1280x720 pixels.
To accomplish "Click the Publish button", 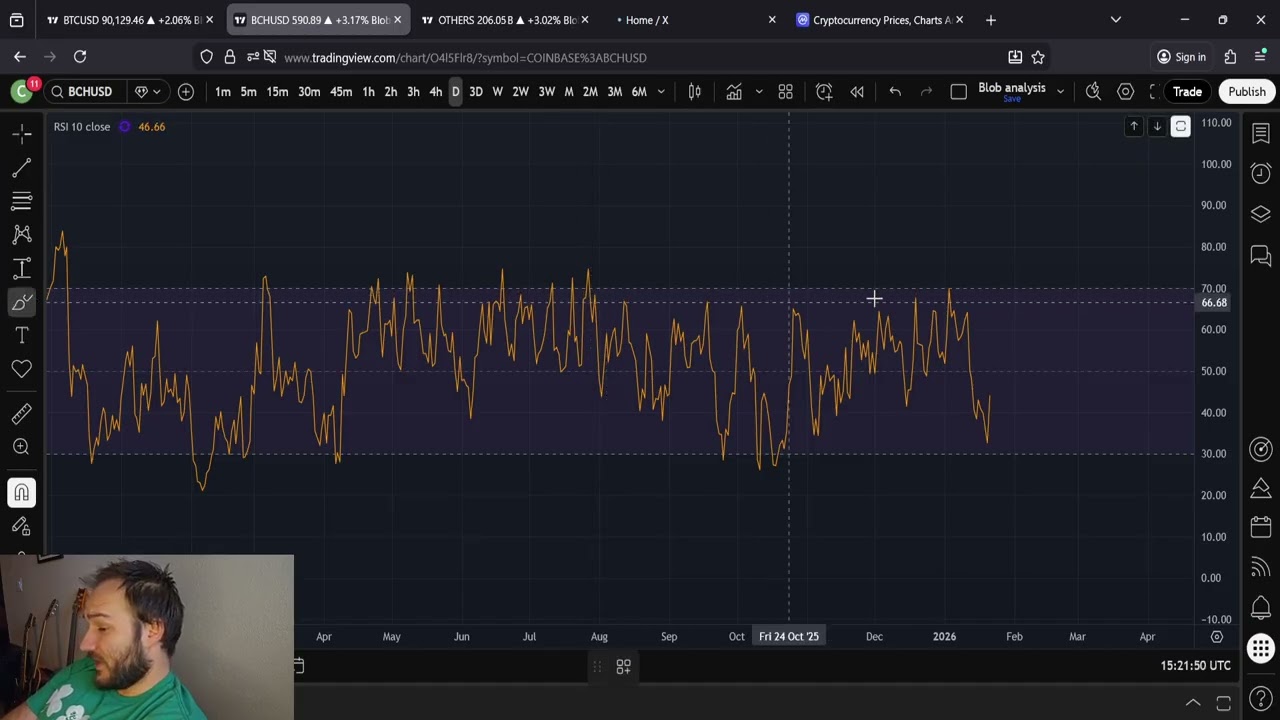I will 1246,92.
